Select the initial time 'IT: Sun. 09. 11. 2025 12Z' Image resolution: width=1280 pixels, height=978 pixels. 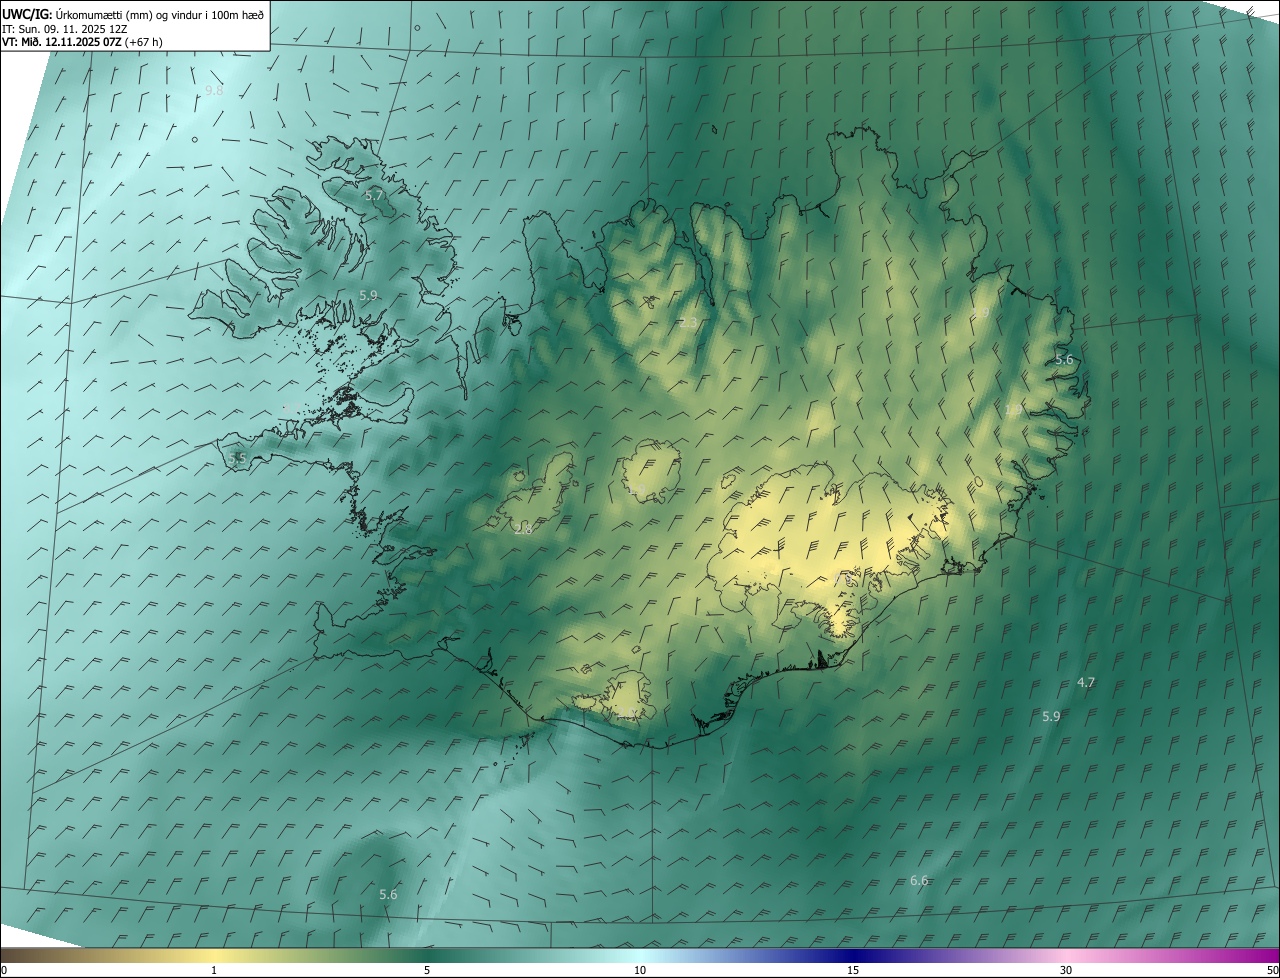click(x=64, y=28)
